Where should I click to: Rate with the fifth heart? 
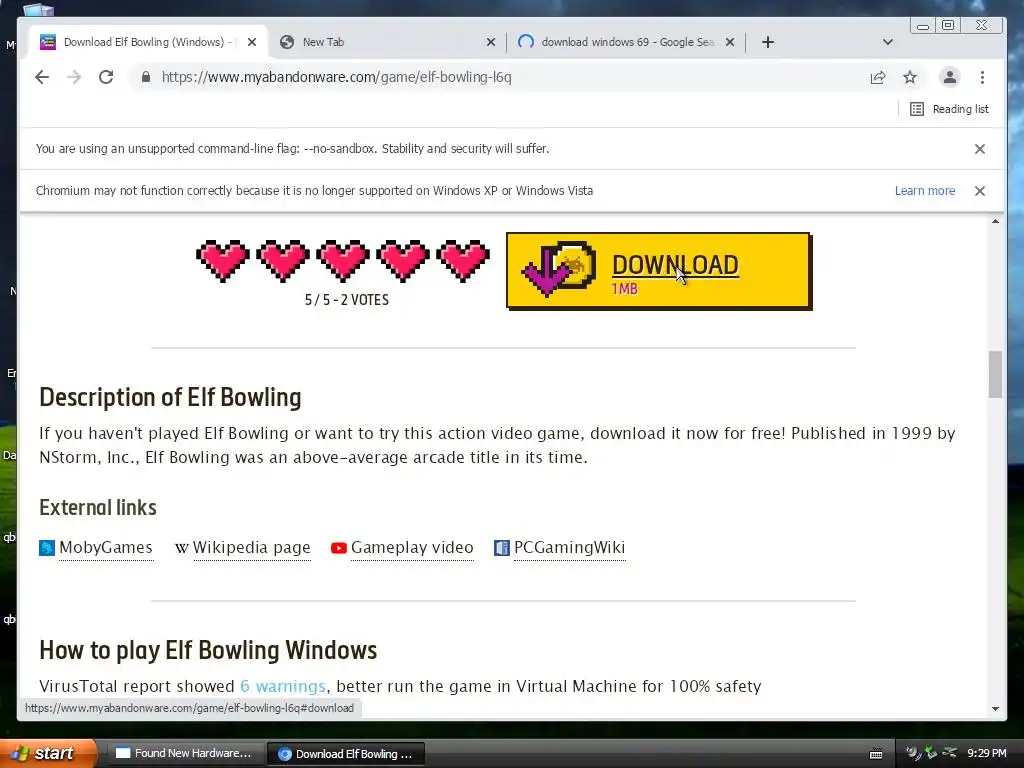[x=463, y=261]
